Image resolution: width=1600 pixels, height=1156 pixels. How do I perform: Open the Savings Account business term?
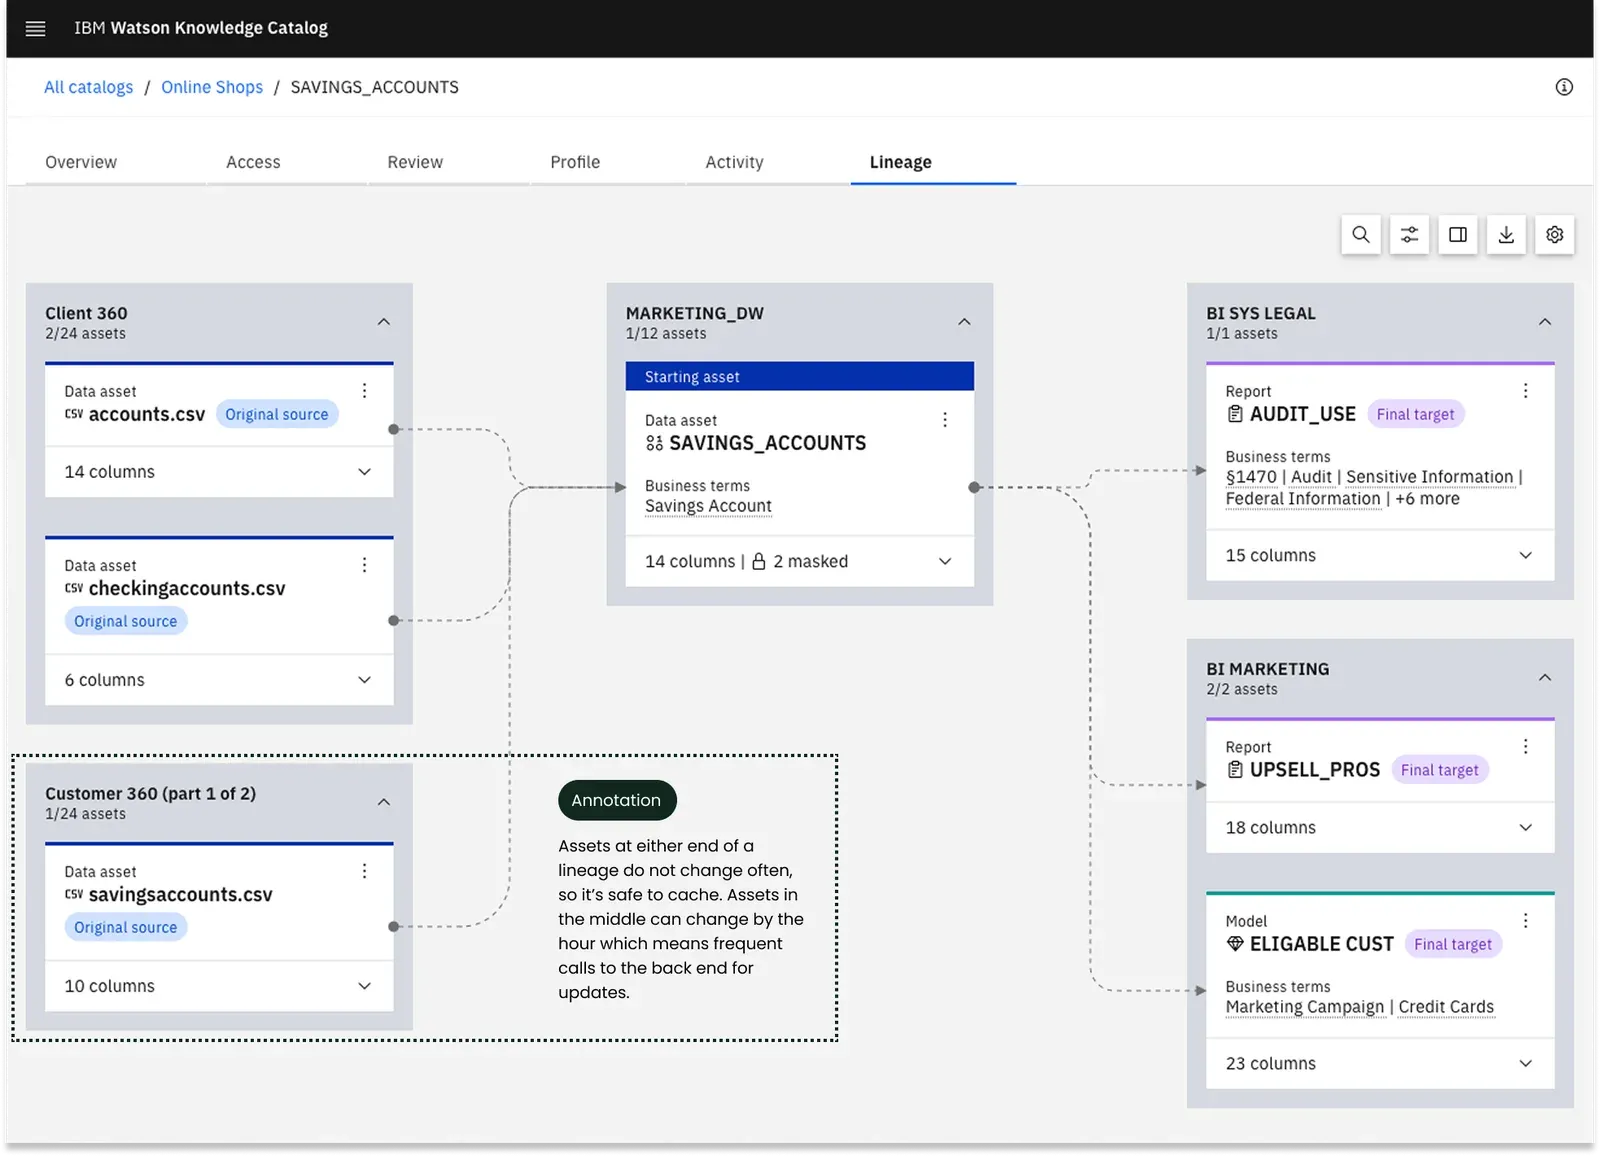pyautogui.click(x=708, y=506)
